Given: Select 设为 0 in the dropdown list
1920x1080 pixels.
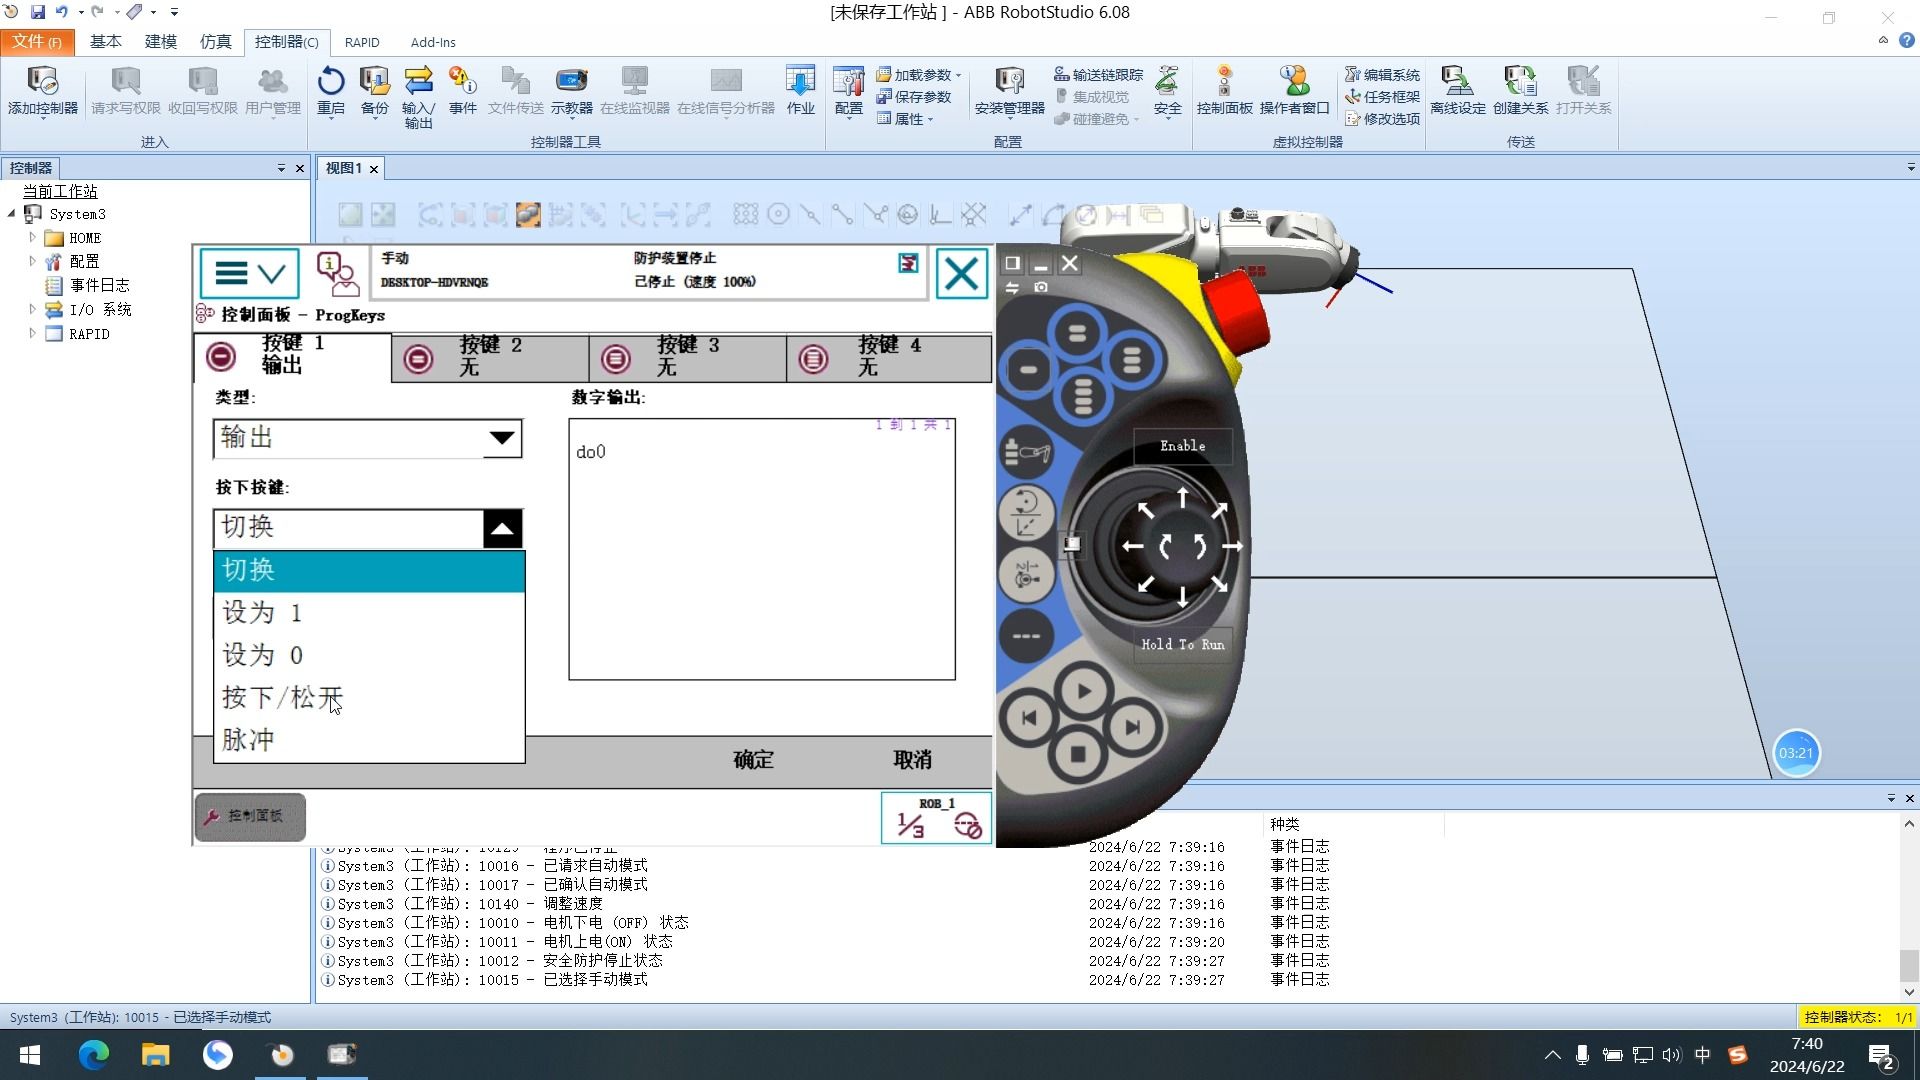Looking at the screenshot, I should click(x=369, y=655).
